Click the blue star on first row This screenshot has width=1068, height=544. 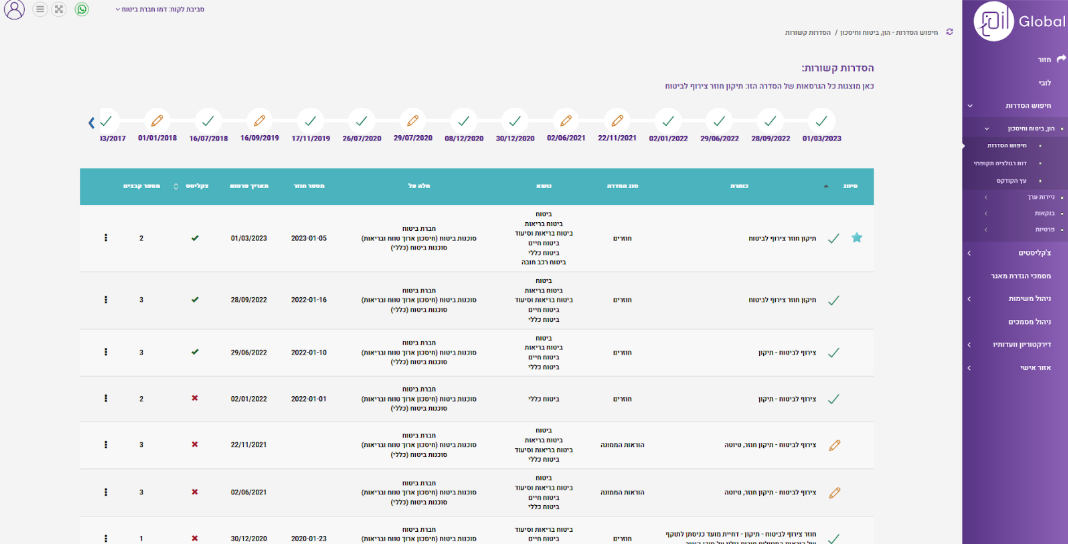pyautogui.click(x=856, y=238)
